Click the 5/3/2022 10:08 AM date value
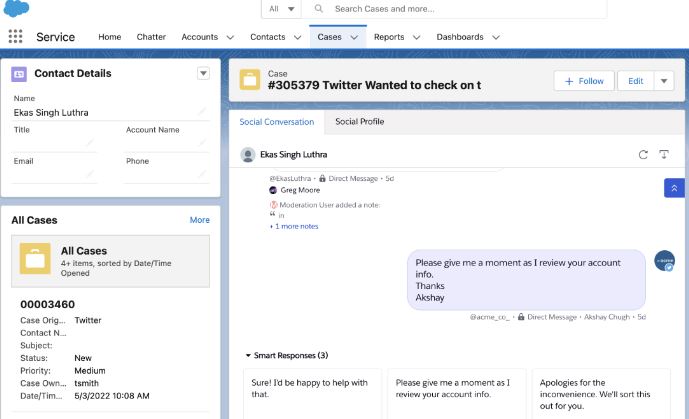This screenshot has height=419, width=689. pos(112,396)
